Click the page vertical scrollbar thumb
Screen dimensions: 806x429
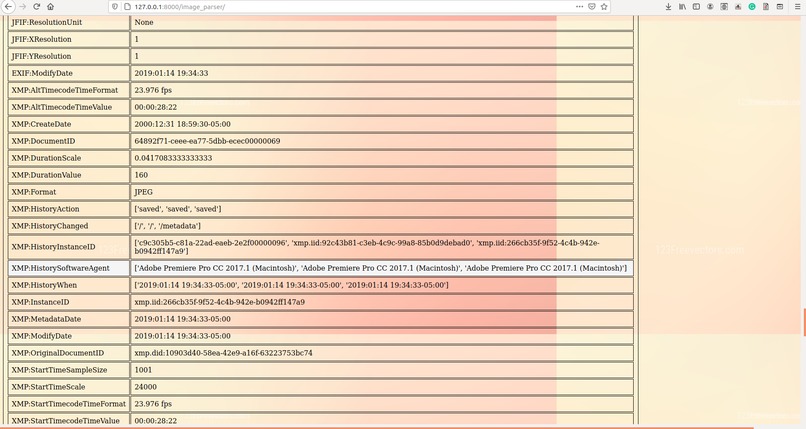pyautogui.click(x=804, y=322)
